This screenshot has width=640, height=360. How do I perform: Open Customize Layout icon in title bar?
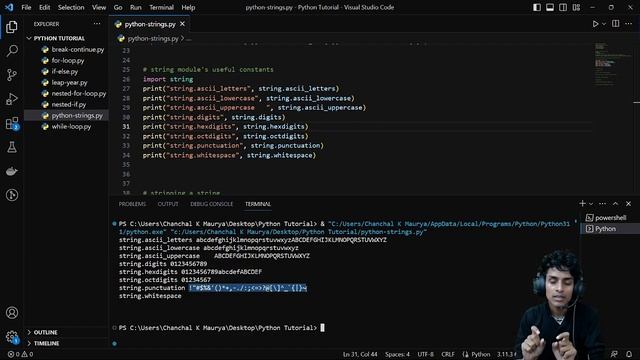pyautogui.click(x=576, y=7)
